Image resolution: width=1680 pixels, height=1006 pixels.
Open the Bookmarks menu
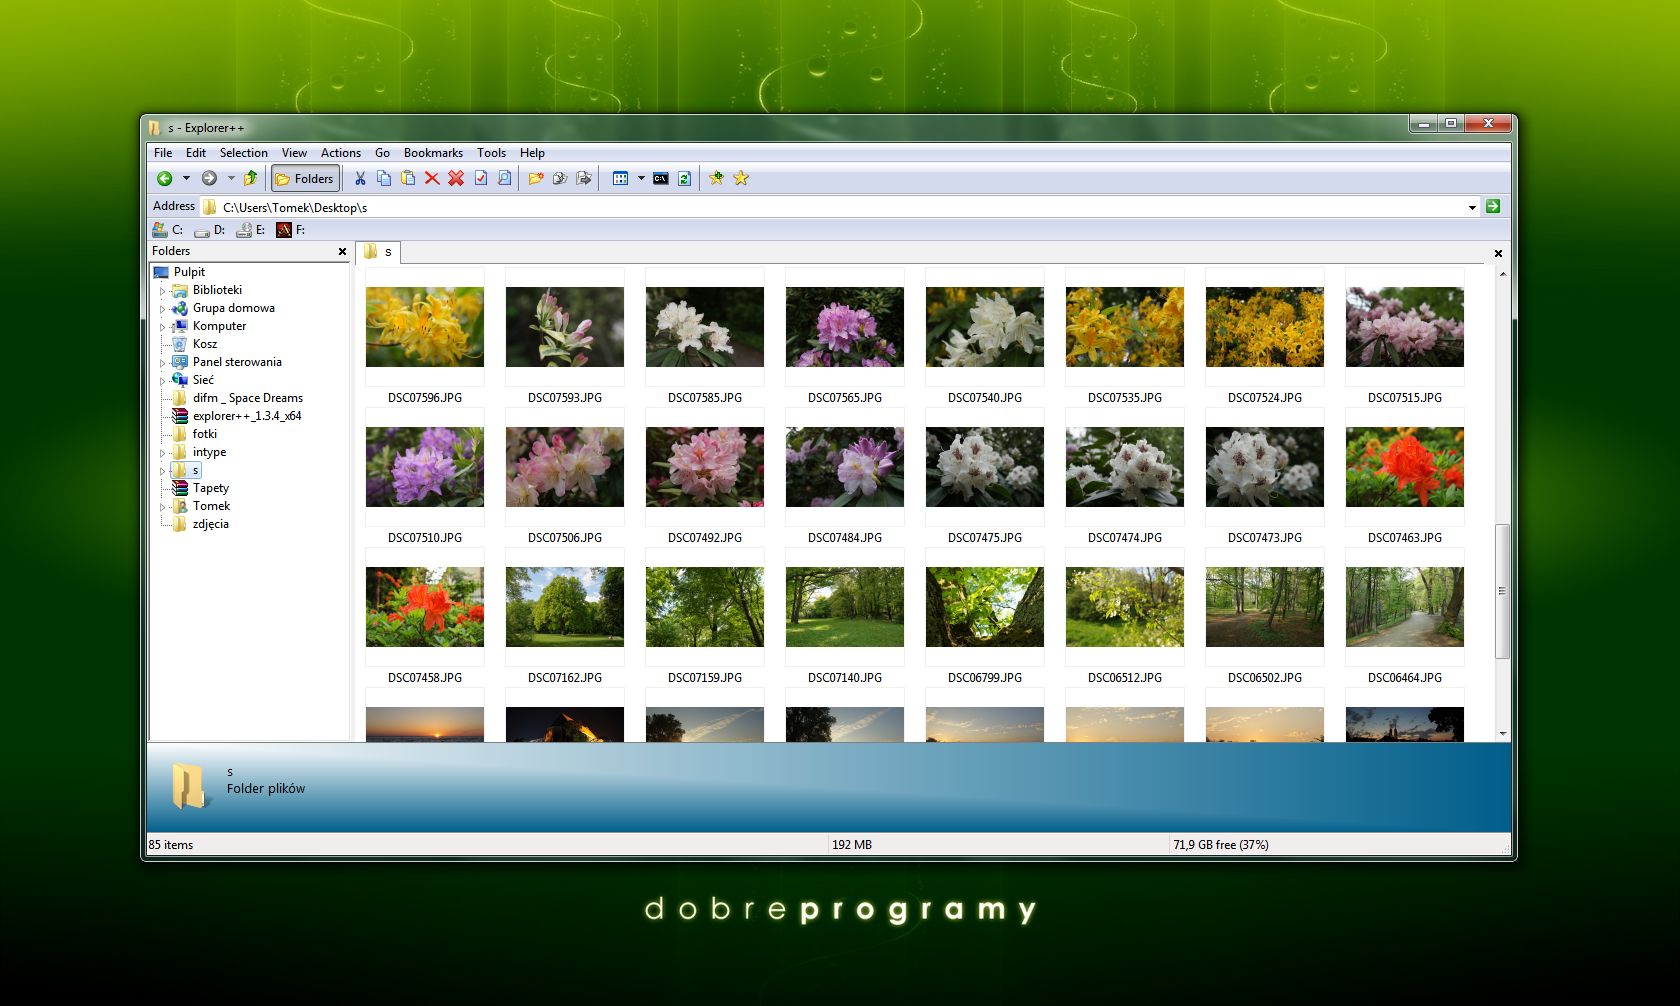[x=432, y=152]
